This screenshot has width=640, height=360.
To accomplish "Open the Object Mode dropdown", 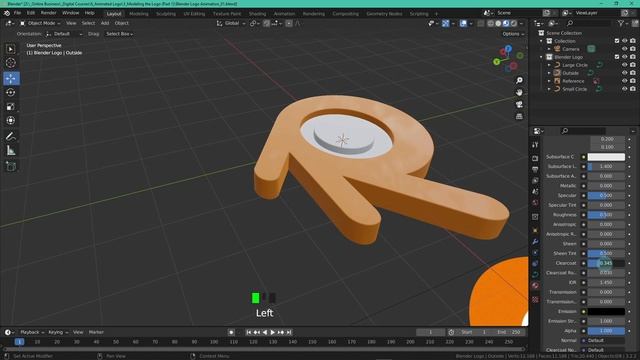I will pos(40,23).
